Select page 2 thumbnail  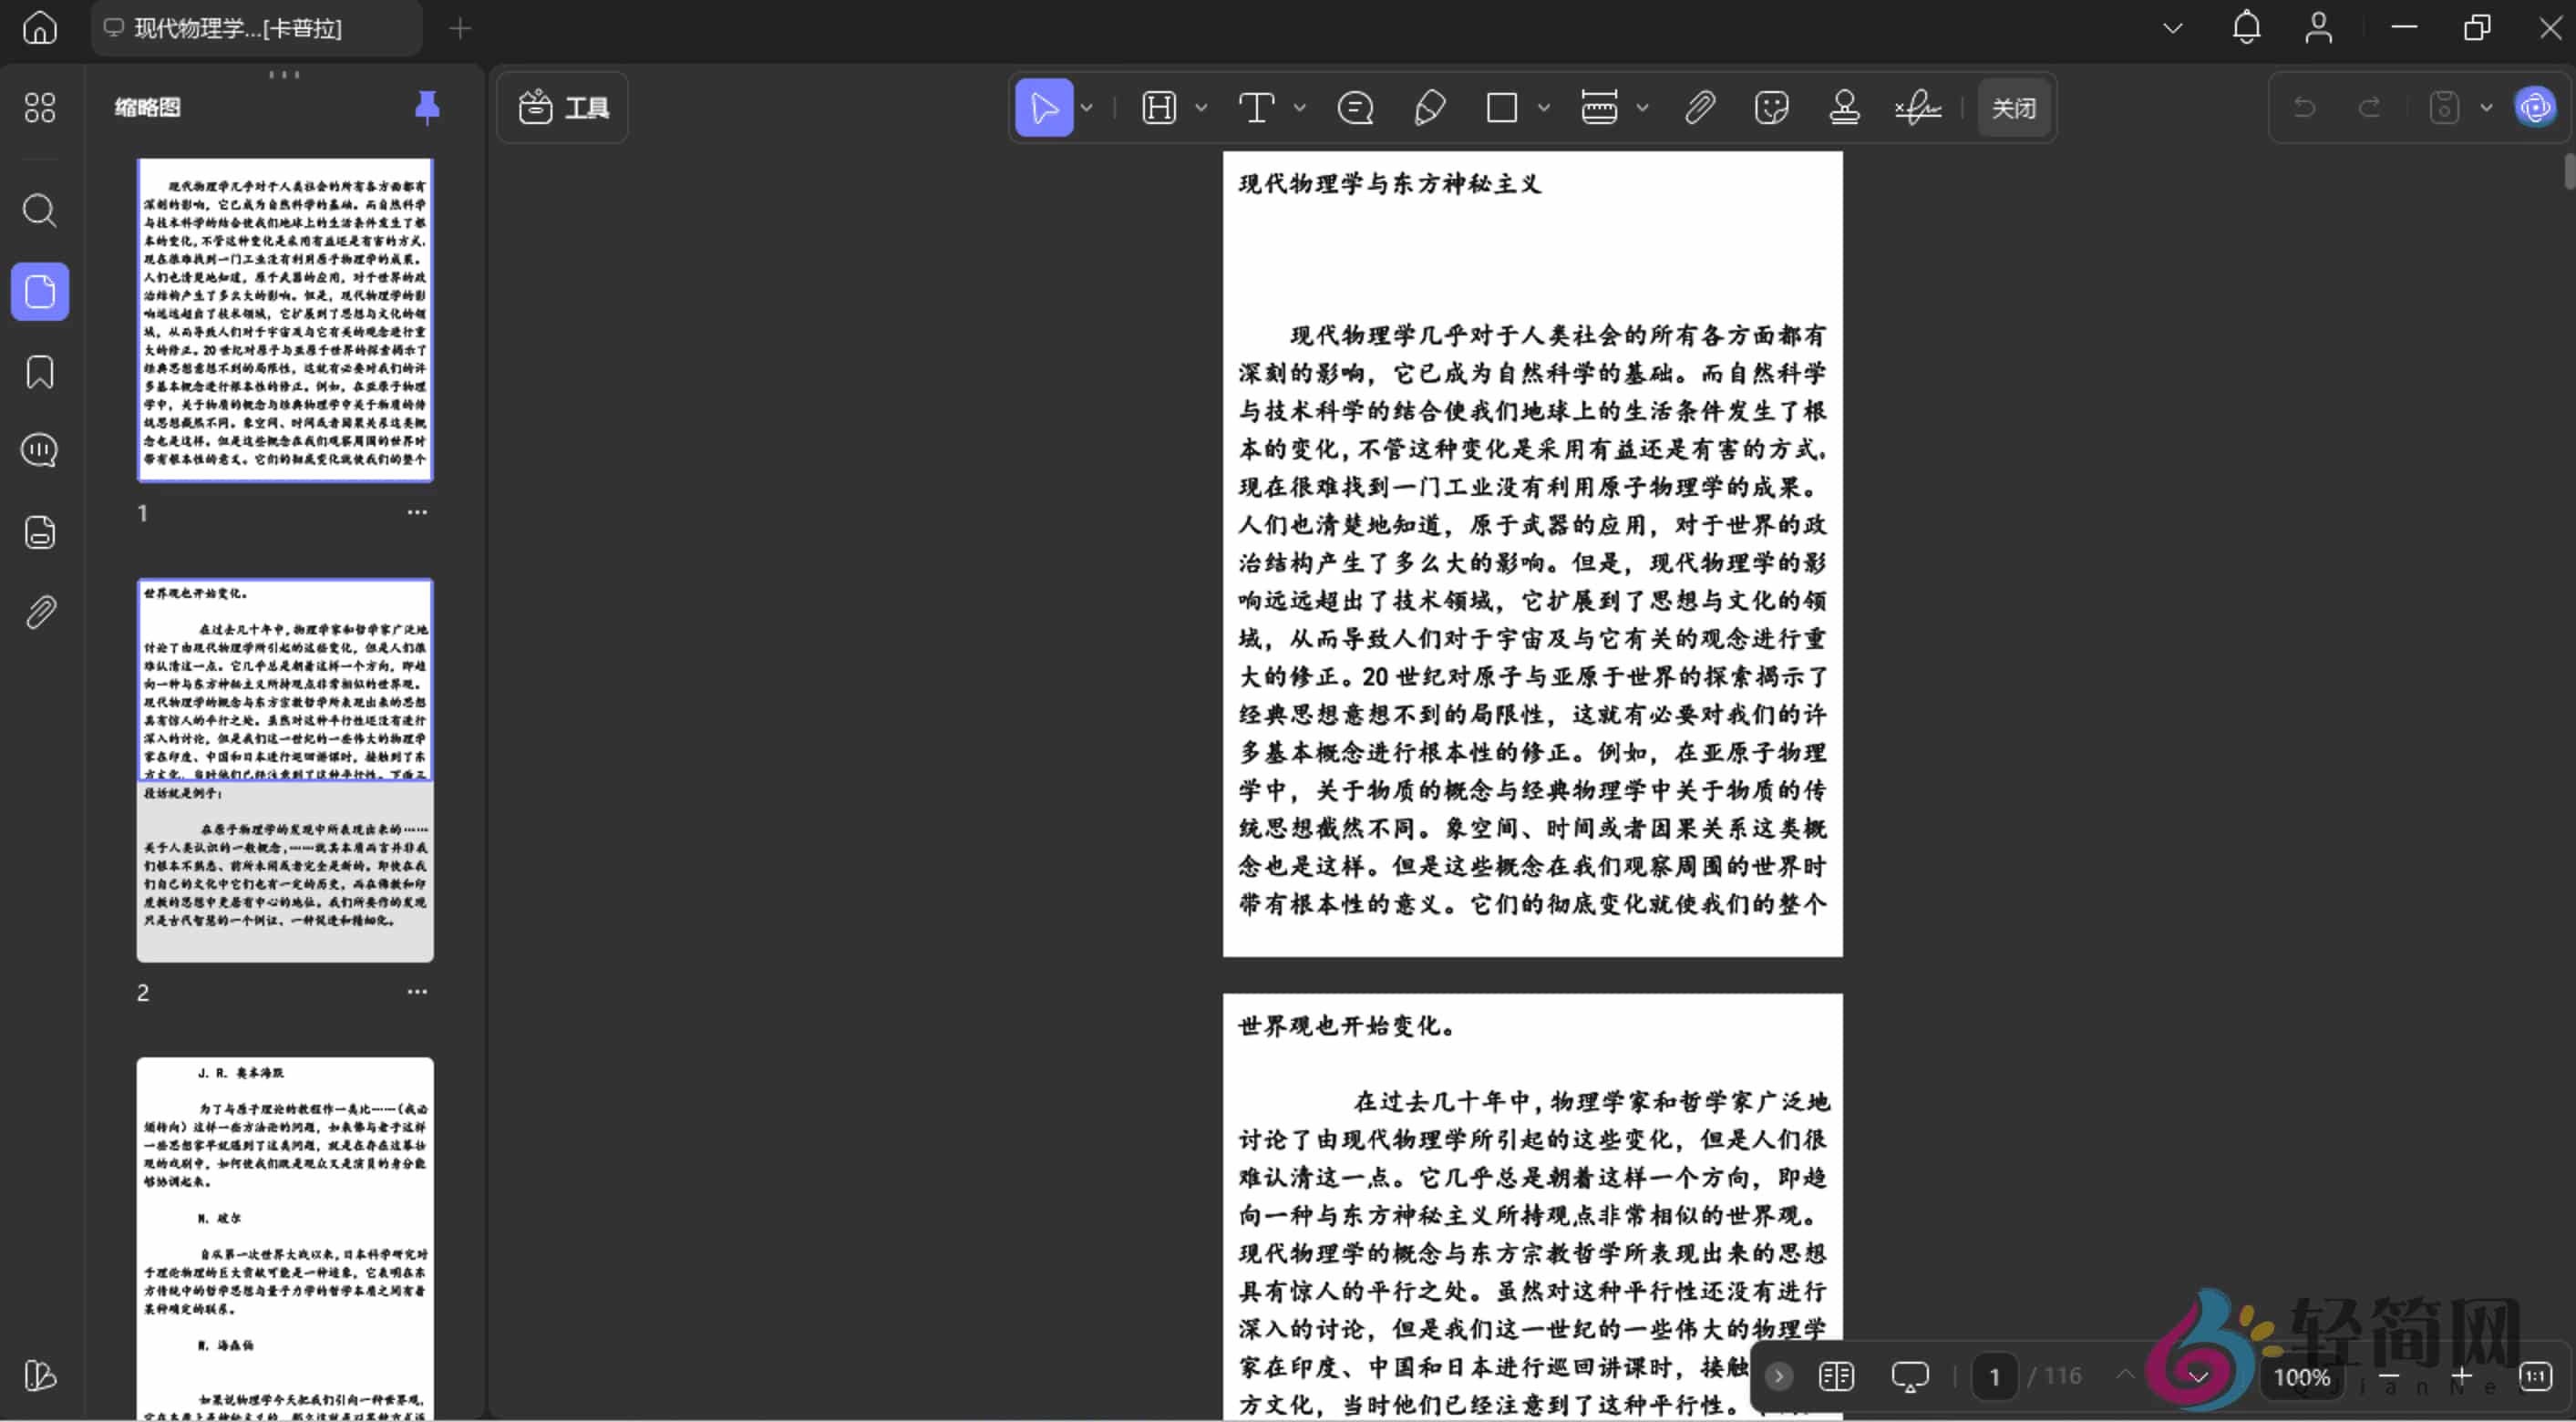(x=284, y=770)
